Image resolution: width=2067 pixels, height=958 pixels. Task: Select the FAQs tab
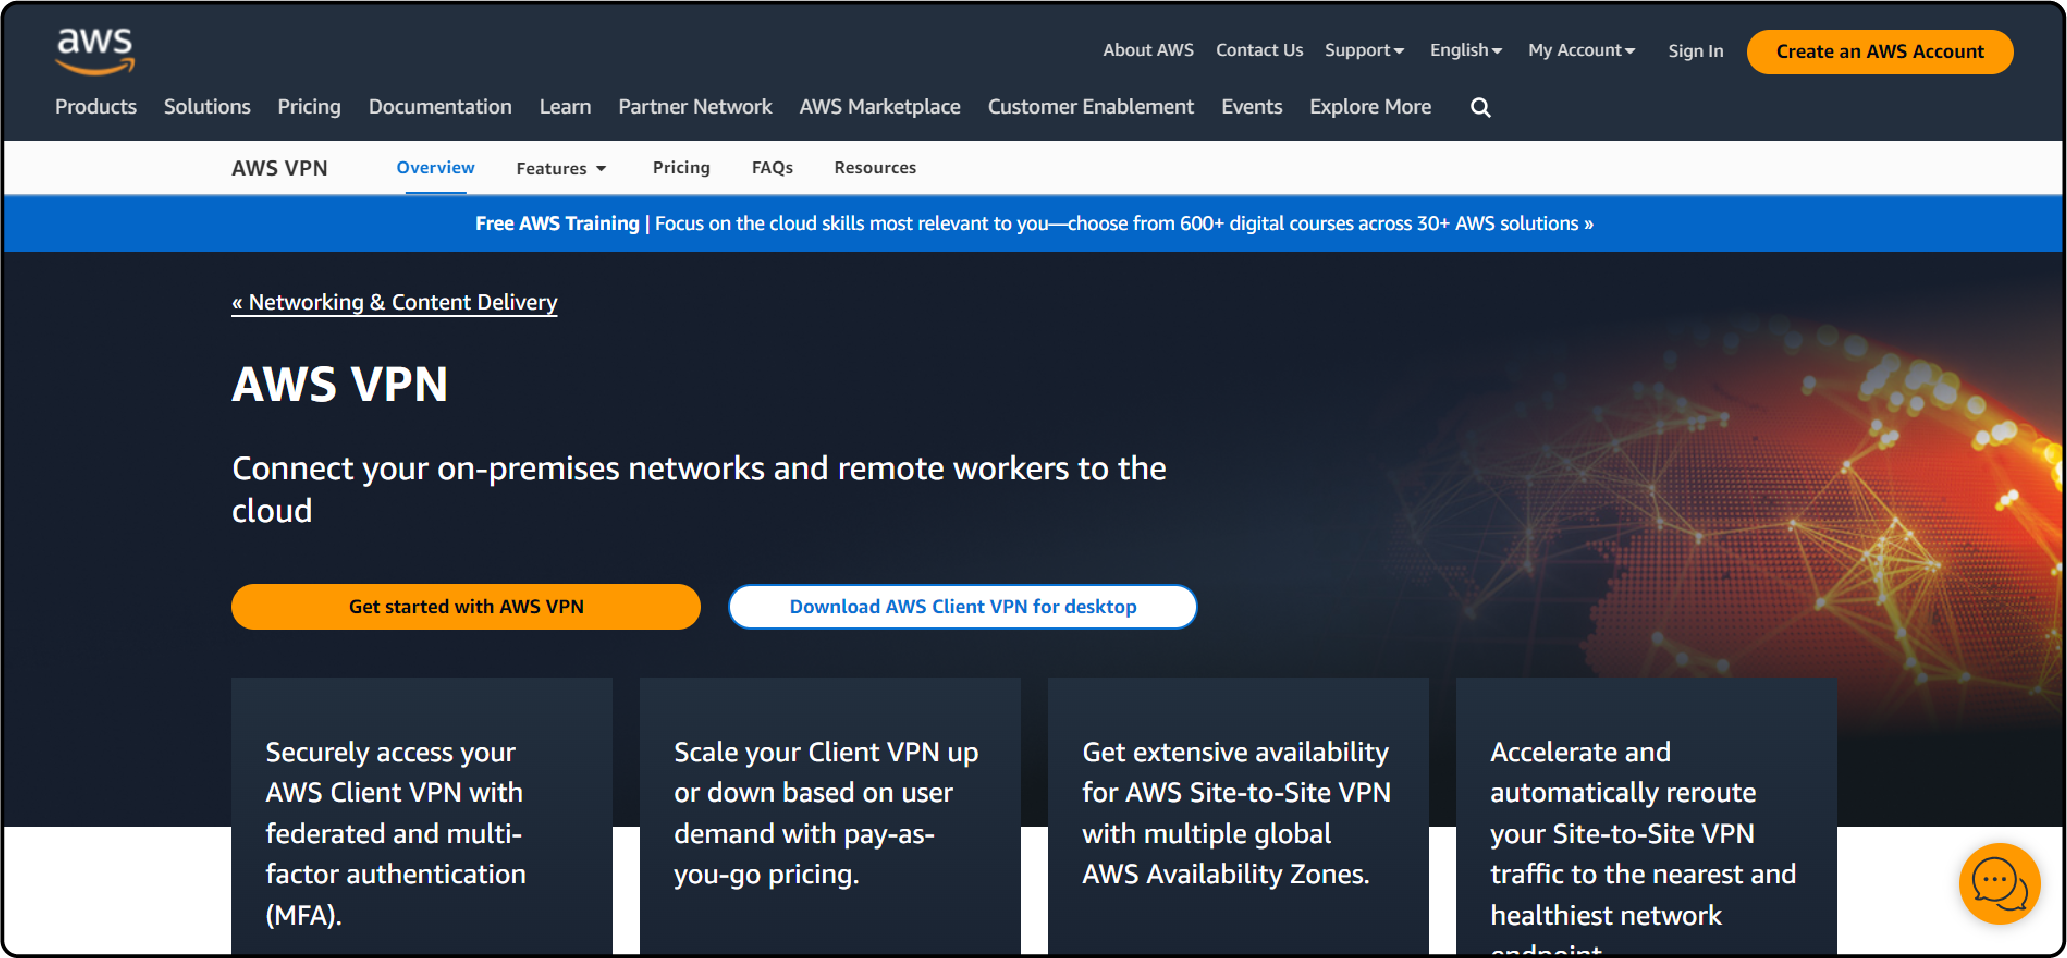[772, 167]
